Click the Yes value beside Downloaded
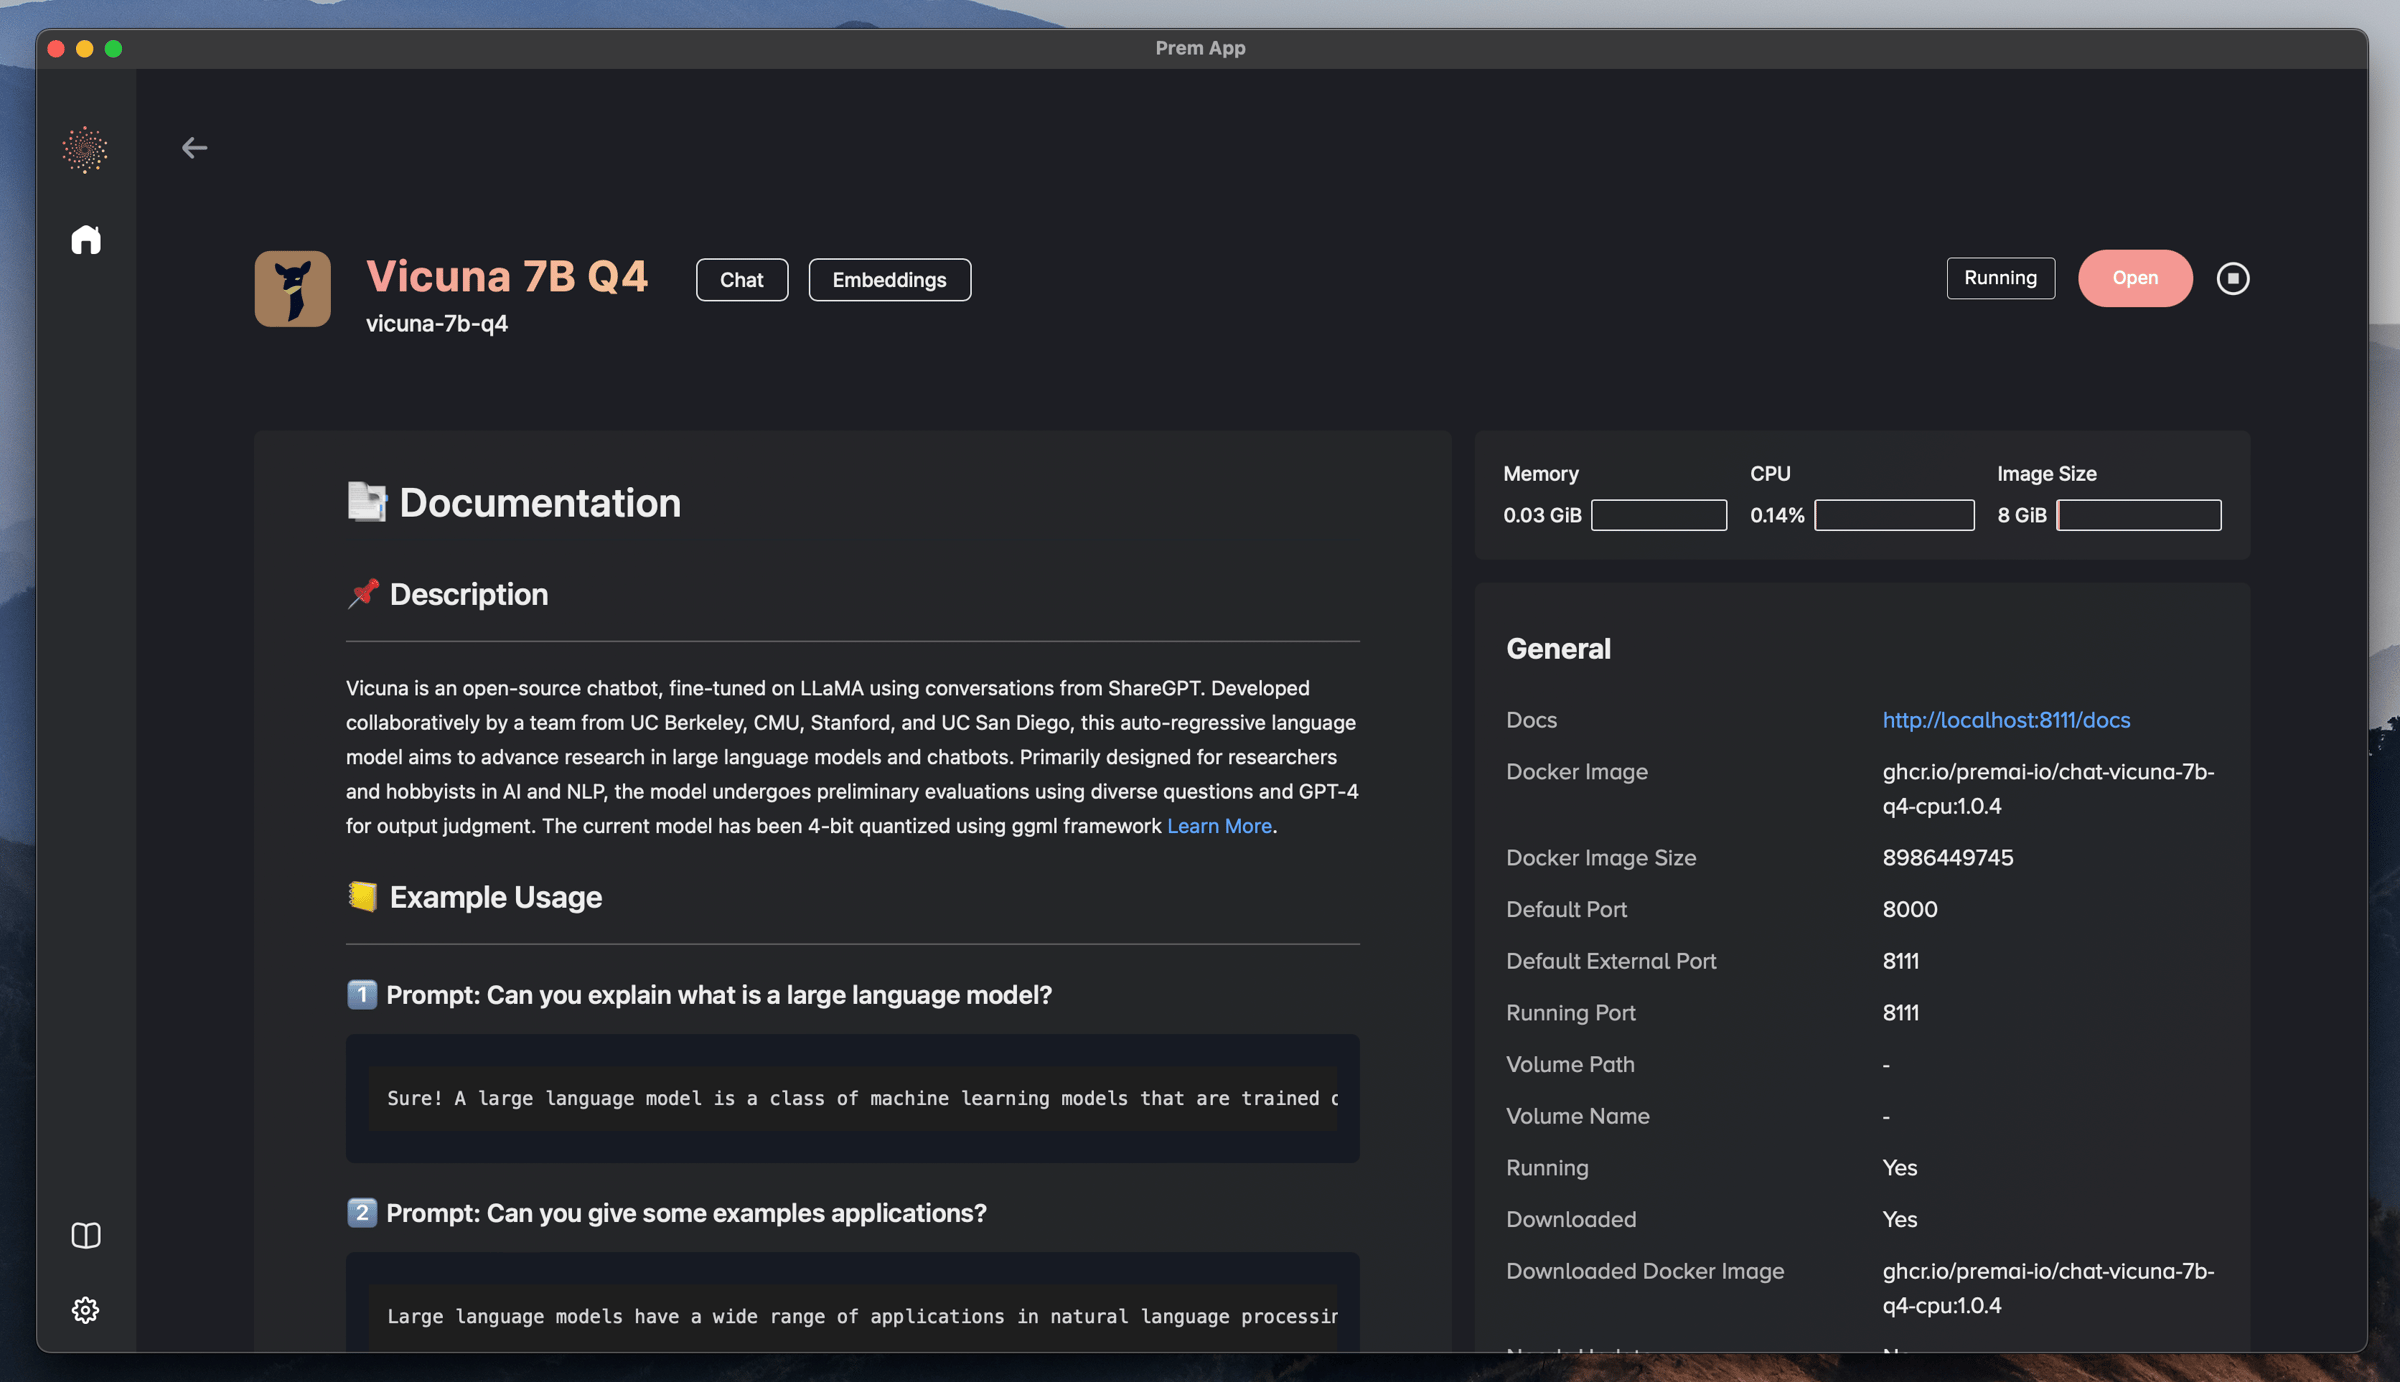This screenshot has width=2400, height=1382. [x=1899, y=1220]
